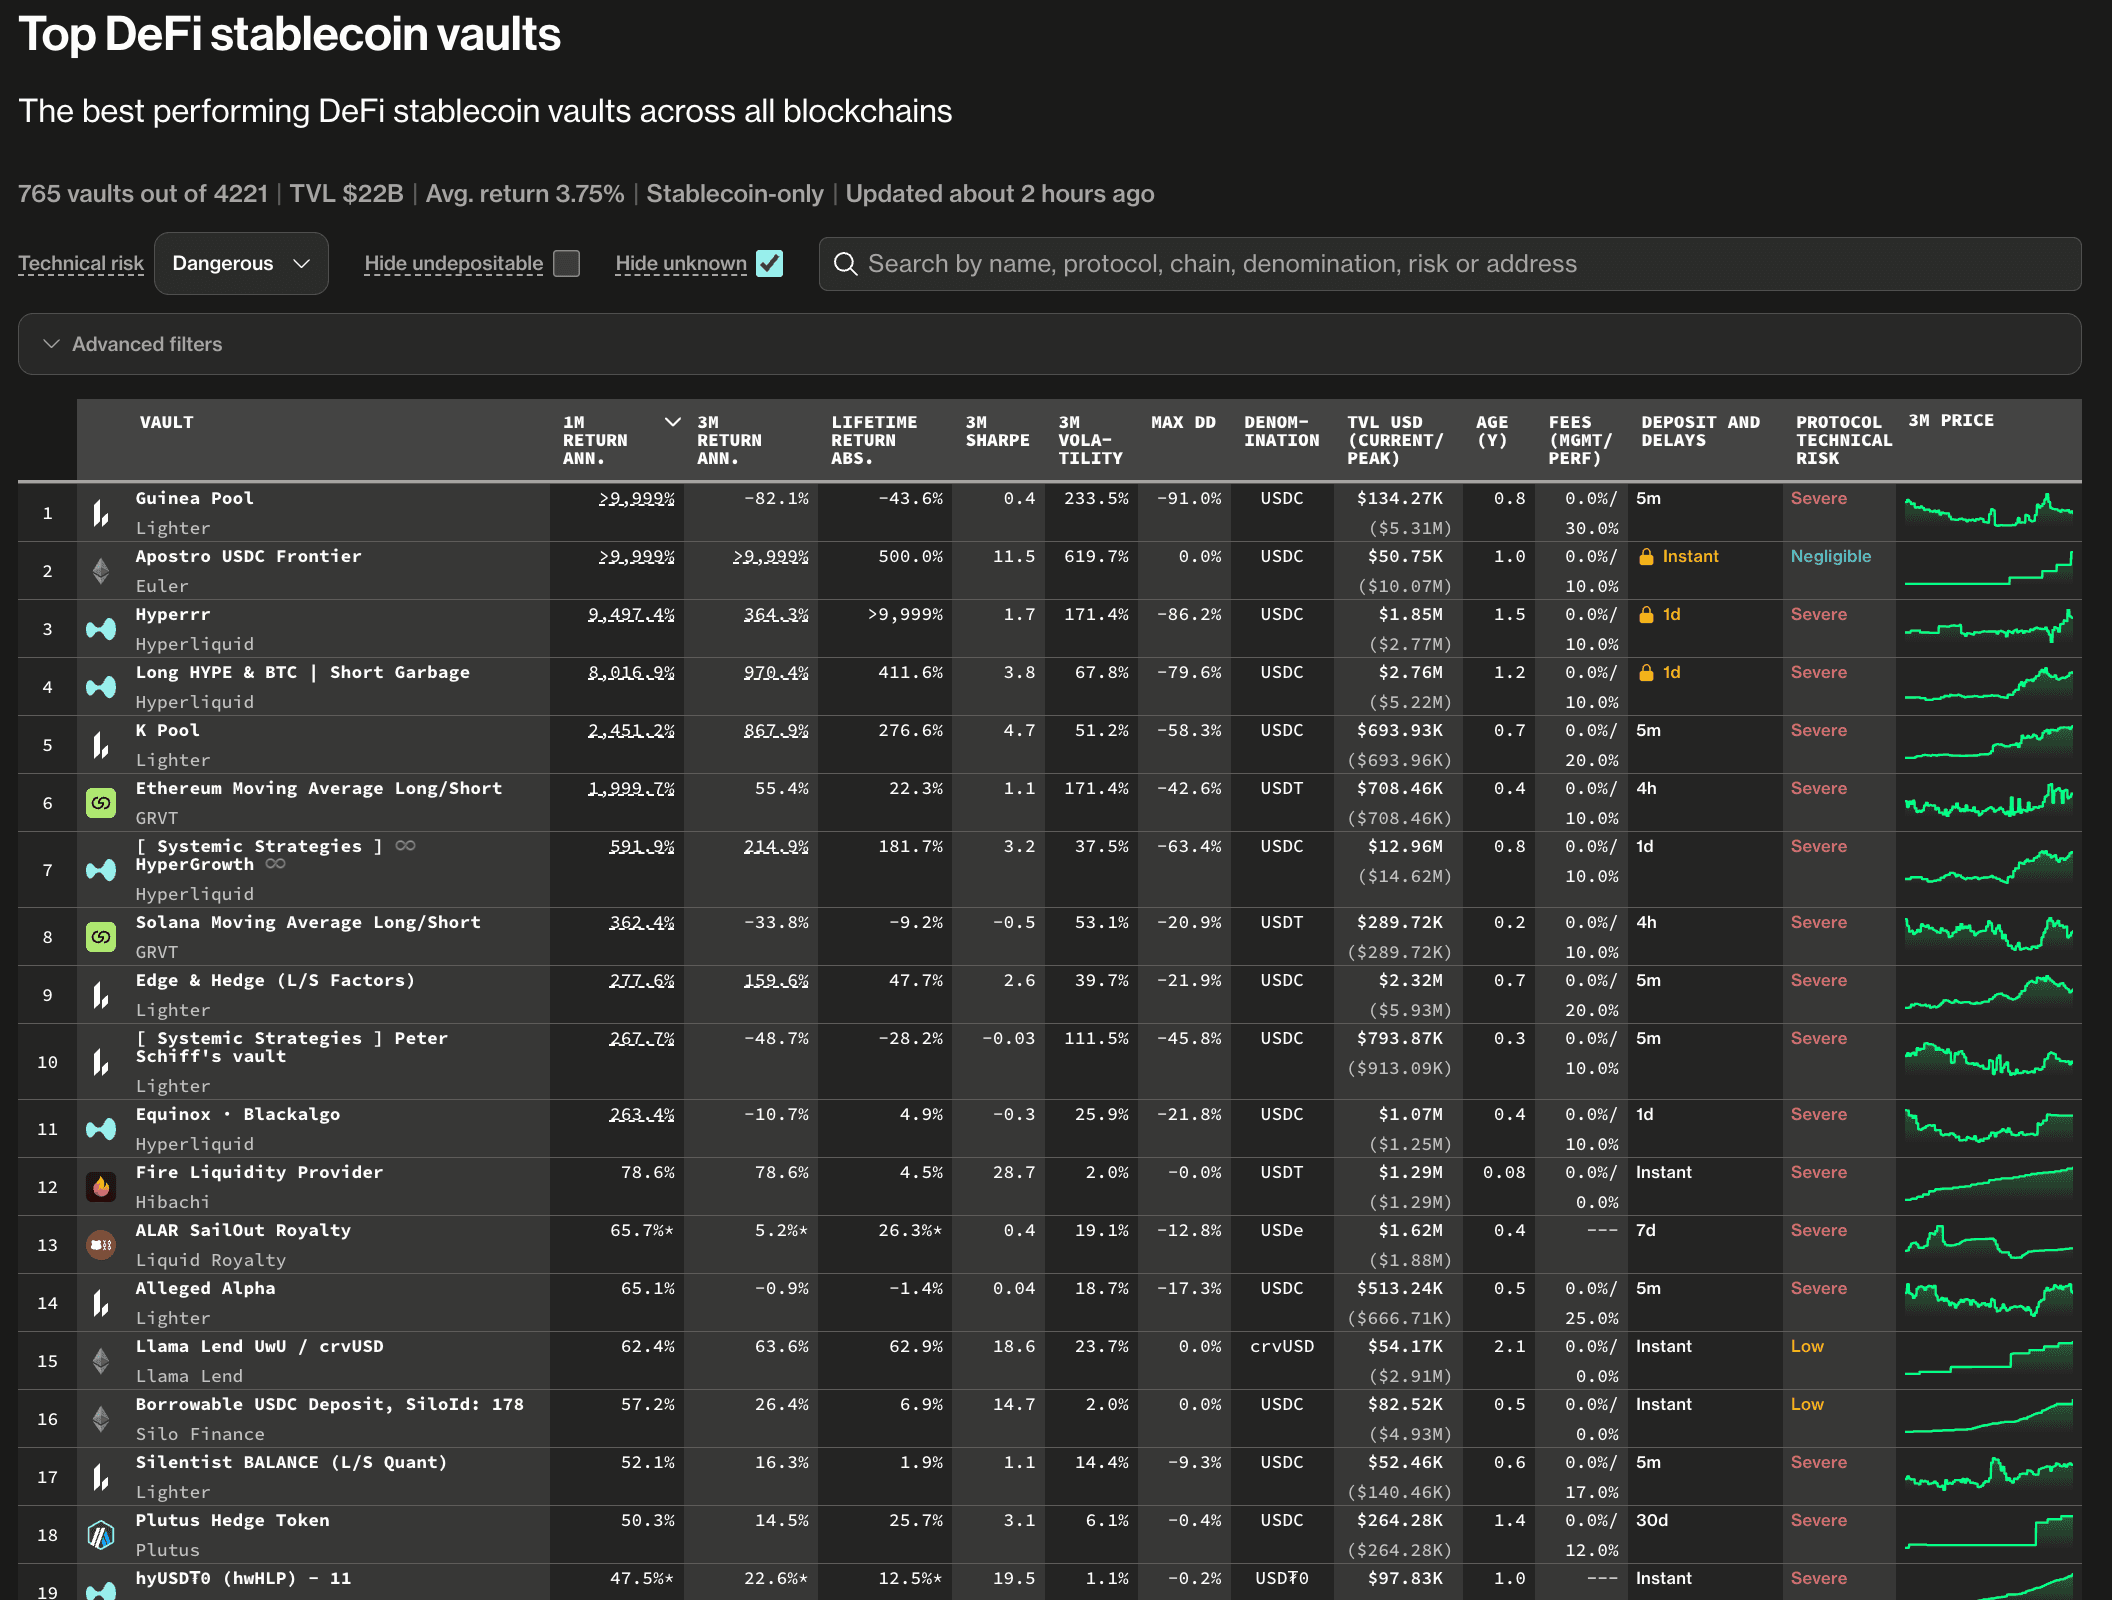Click the Hyperliquid icon for HyperGrowth vault
The image size is (2112, 1600).
(x=101, y=870)
